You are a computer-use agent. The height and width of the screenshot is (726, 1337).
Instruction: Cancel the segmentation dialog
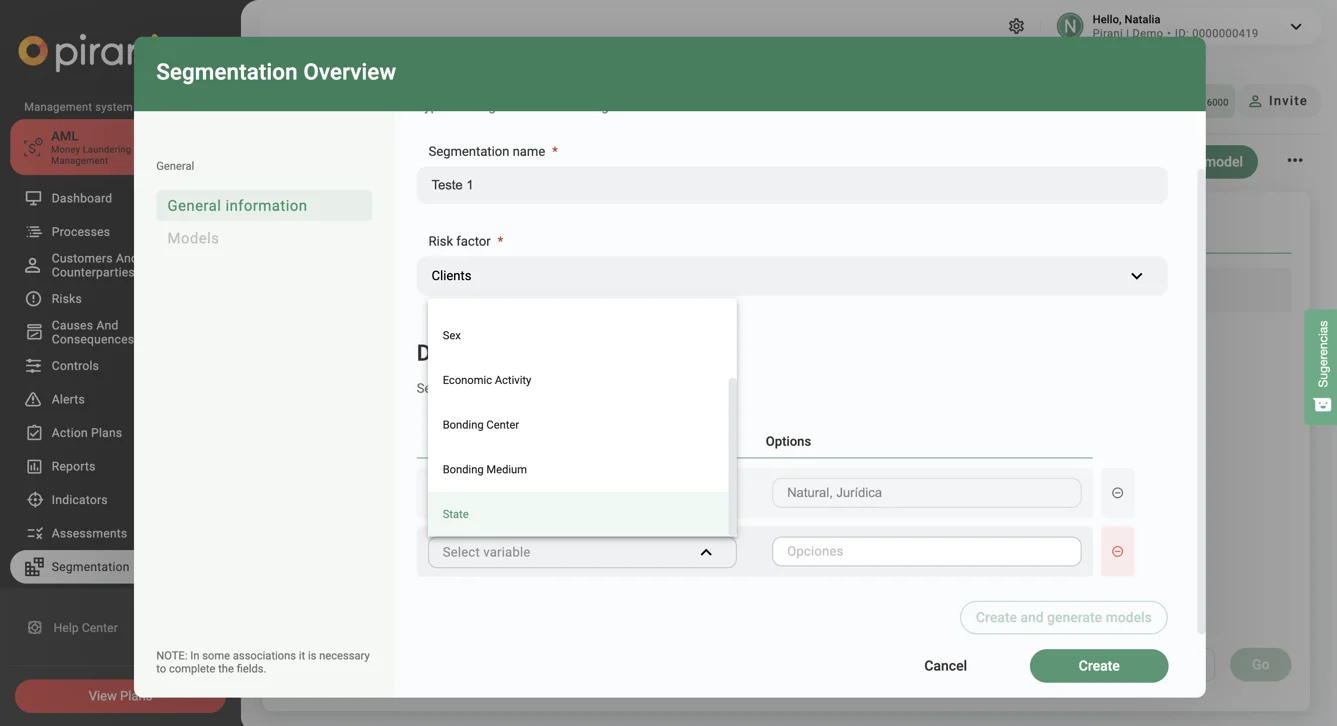(x=944, y=666)
